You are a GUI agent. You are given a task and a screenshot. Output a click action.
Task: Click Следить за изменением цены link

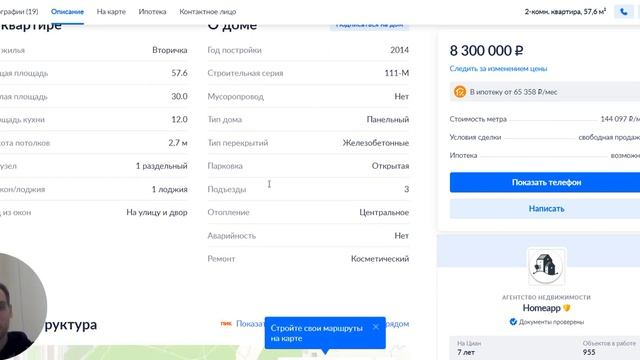498,69
